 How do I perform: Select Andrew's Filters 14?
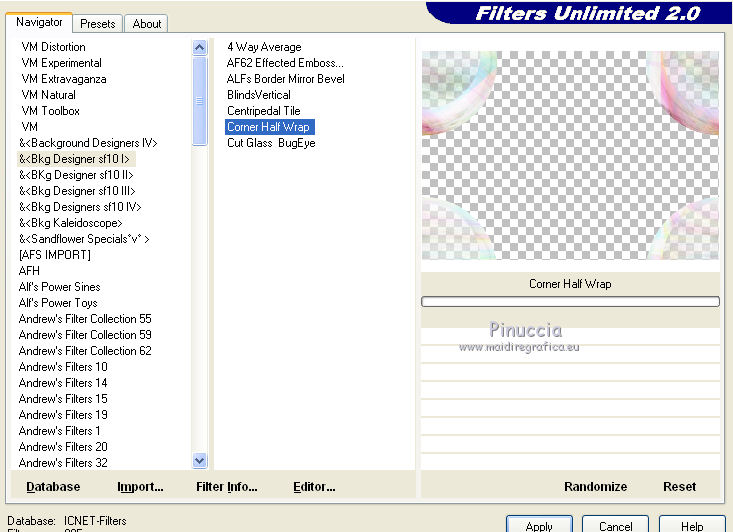point(63,382)
